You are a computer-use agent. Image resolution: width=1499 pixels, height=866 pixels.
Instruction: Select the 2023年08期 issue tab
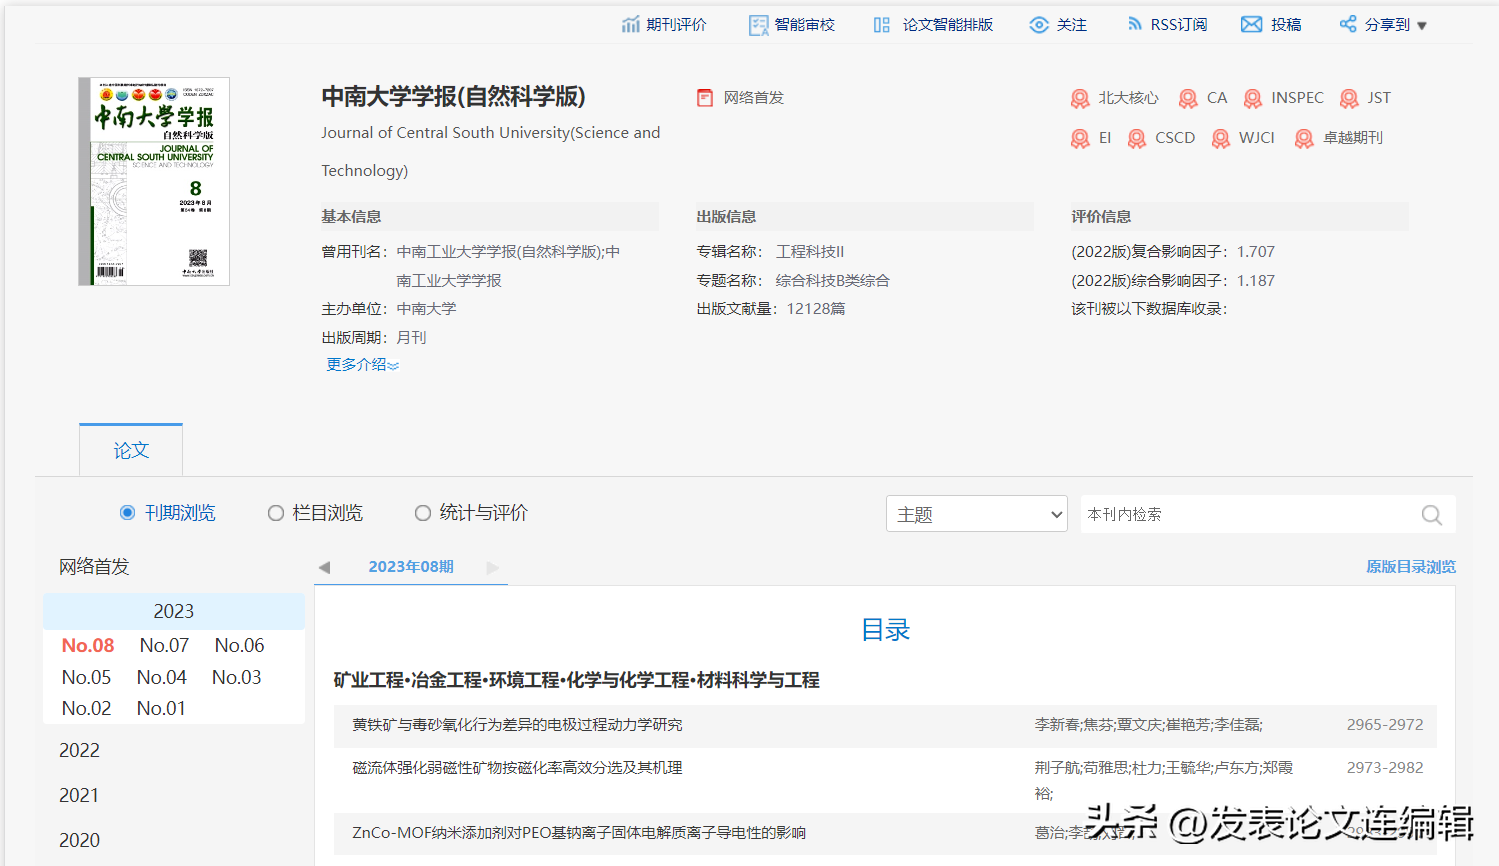coord(411,567)
